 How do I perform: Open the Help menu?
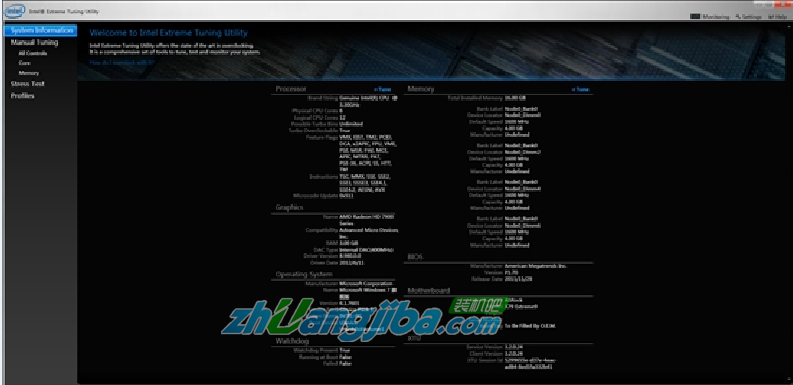coord(777,17)
